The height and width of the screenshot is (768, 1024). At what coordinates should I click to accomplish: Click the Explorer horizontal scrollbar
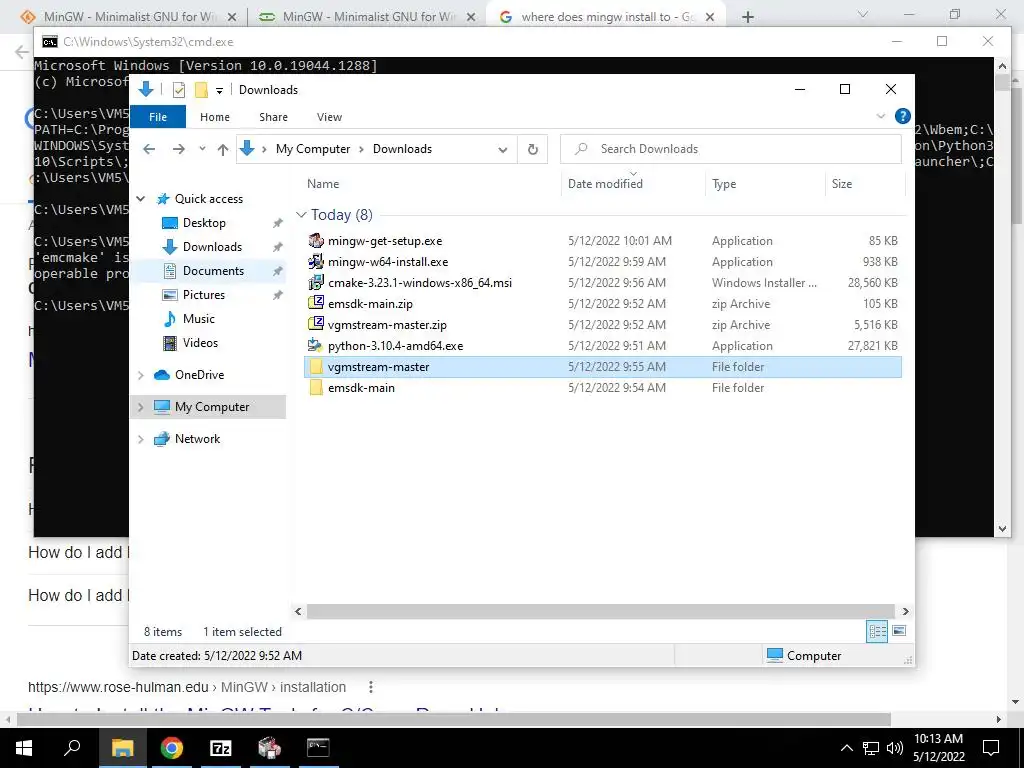coord(601,611)
